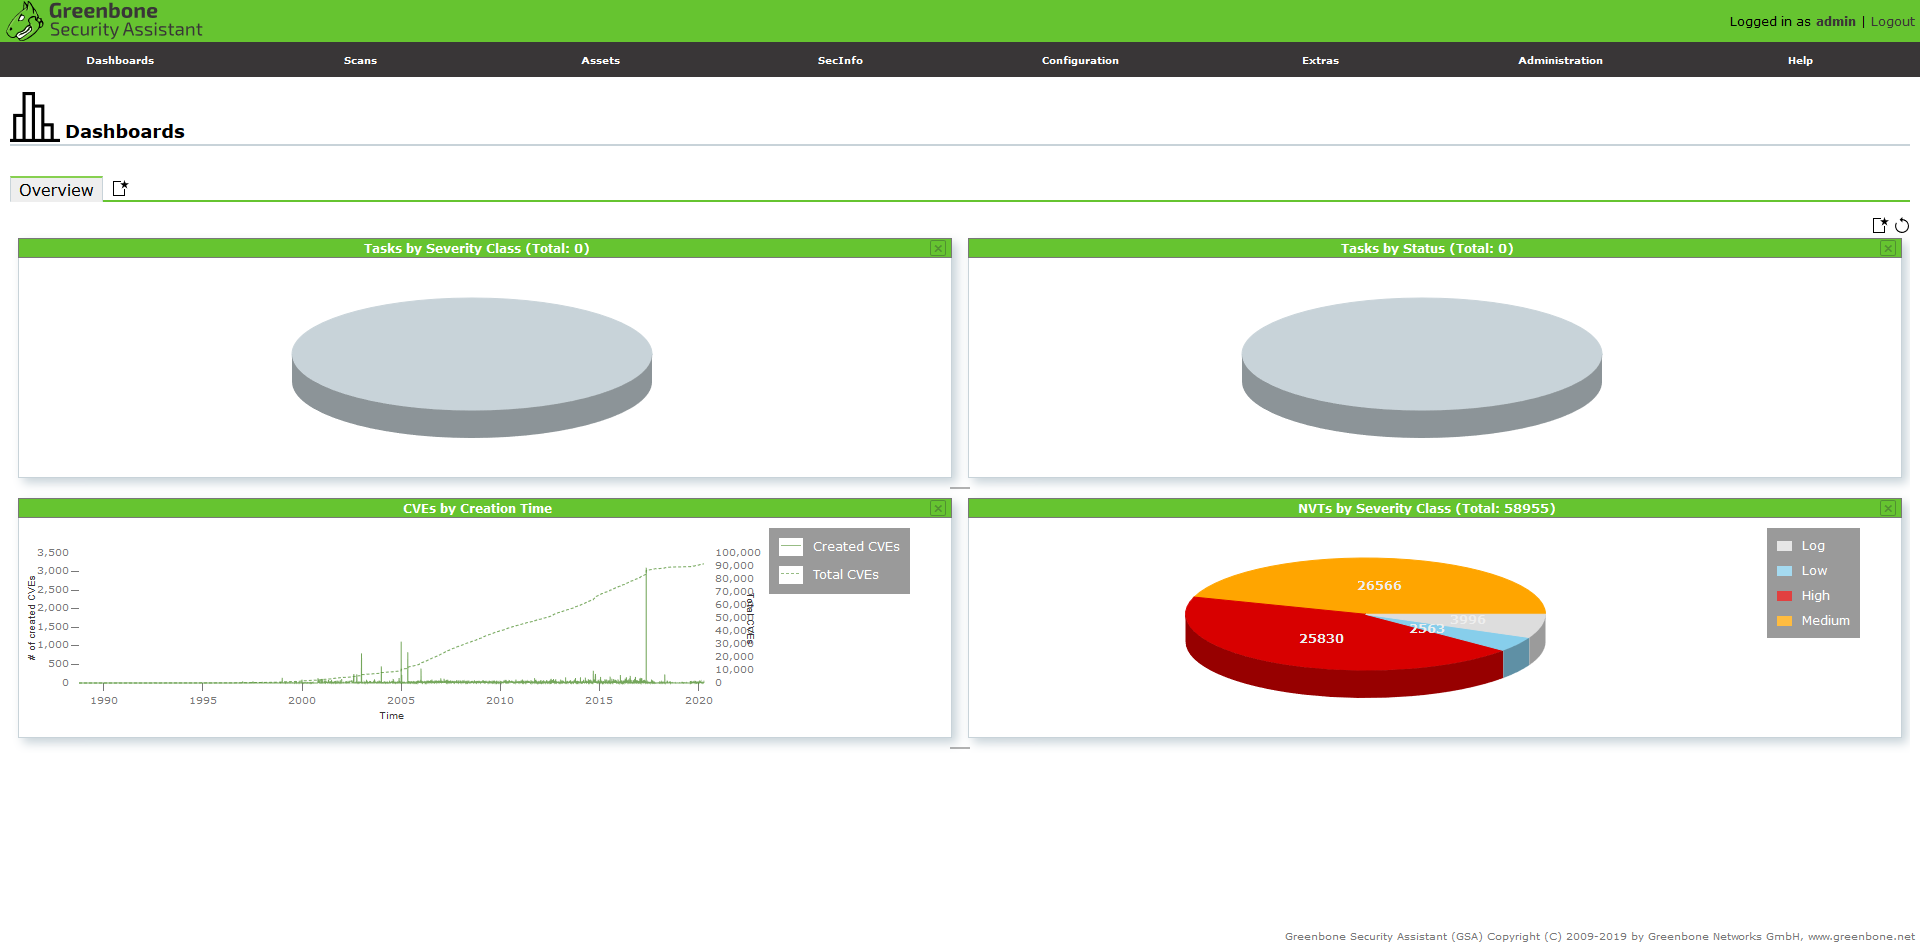Click reset dashboard to defaults icon
Screen dimensions: 1920x944
(x=1902, y=225)
